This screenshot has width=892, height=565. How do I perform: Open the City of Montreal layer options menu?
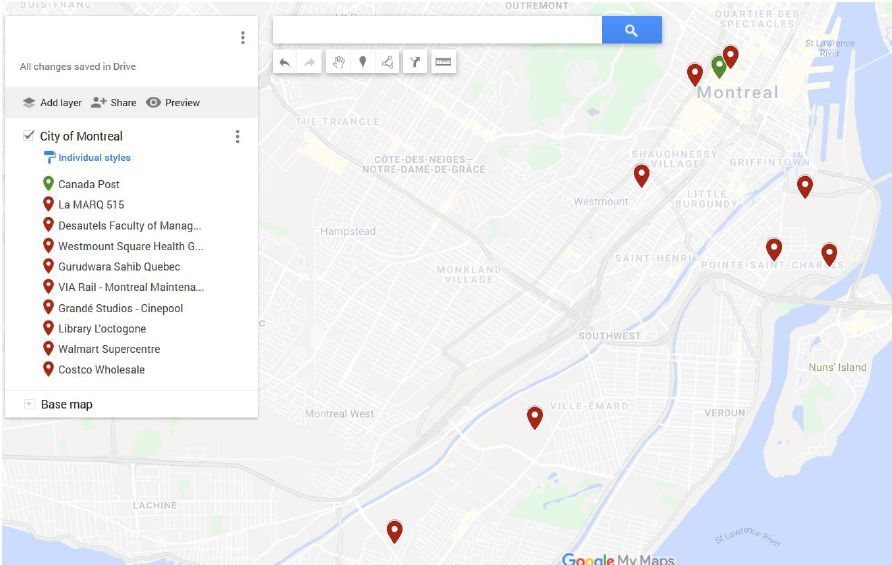click(x=237, y=137)
